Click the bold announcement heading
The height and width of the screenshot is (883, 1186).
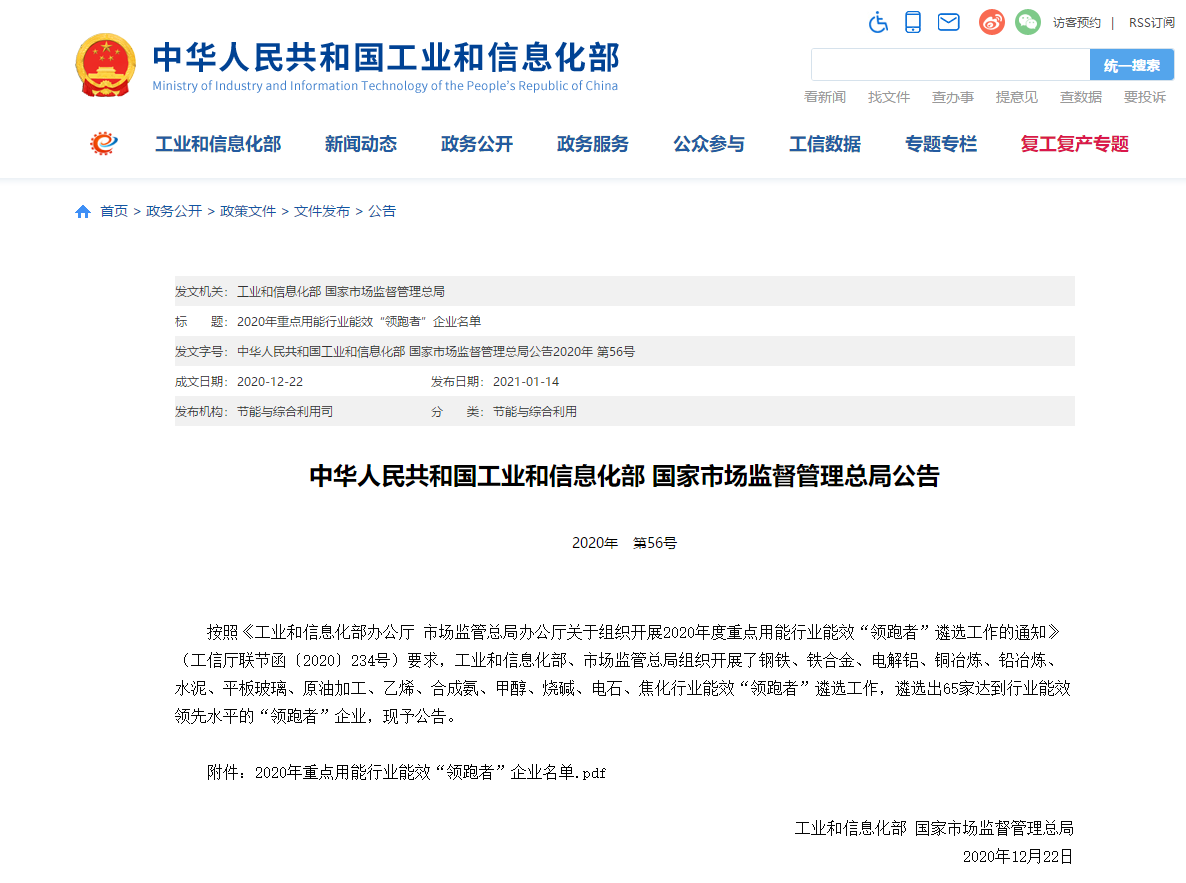click(625, 476)
